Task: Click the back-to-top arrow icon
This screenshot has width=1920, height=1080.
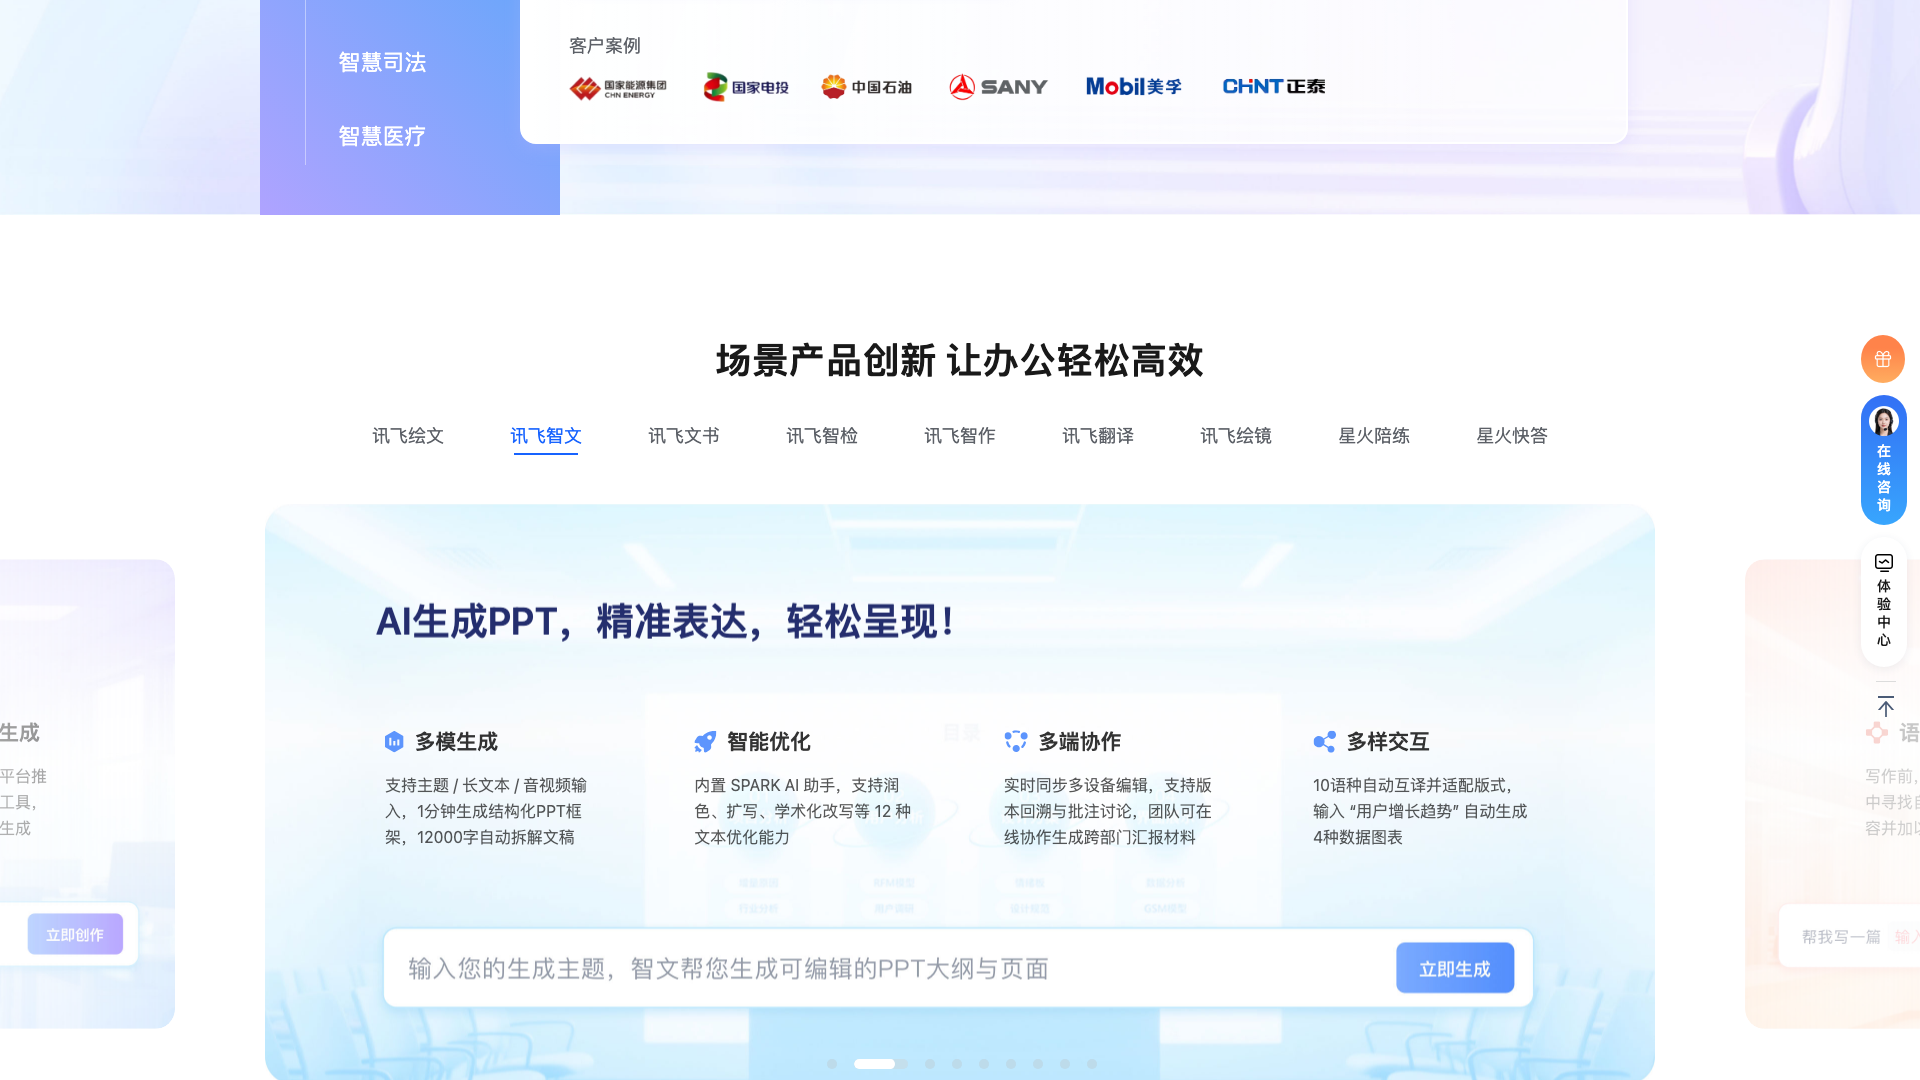Action: [1885, 707]
